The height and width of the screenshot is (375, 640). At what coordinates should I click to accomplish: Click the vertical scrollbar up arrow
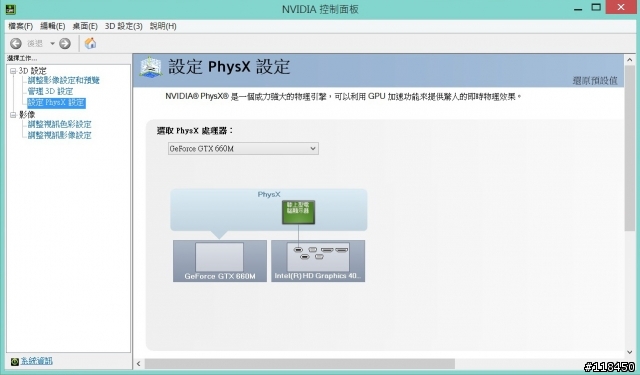(x=629, y=60)
